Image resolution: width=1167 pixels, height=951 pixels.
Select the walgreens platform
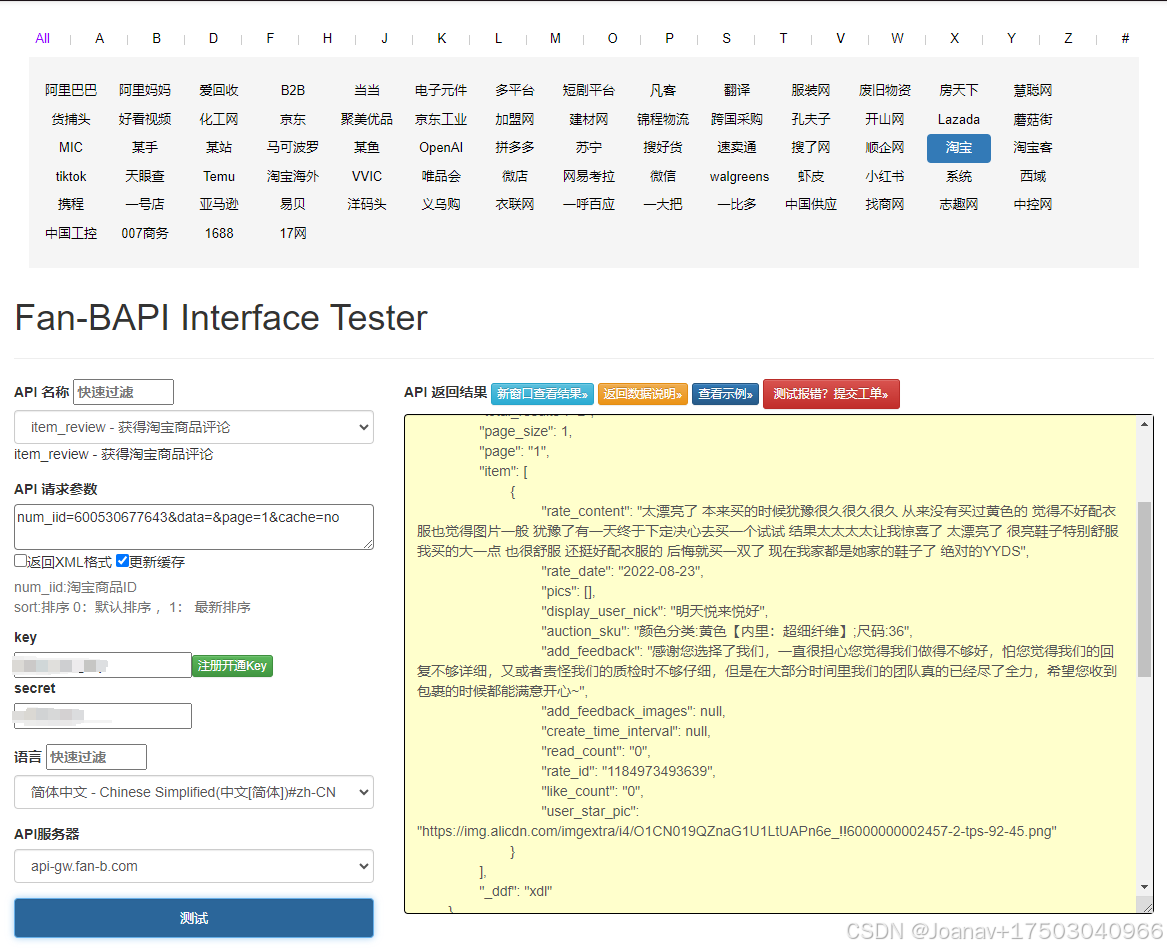click(x=739, y=176)
